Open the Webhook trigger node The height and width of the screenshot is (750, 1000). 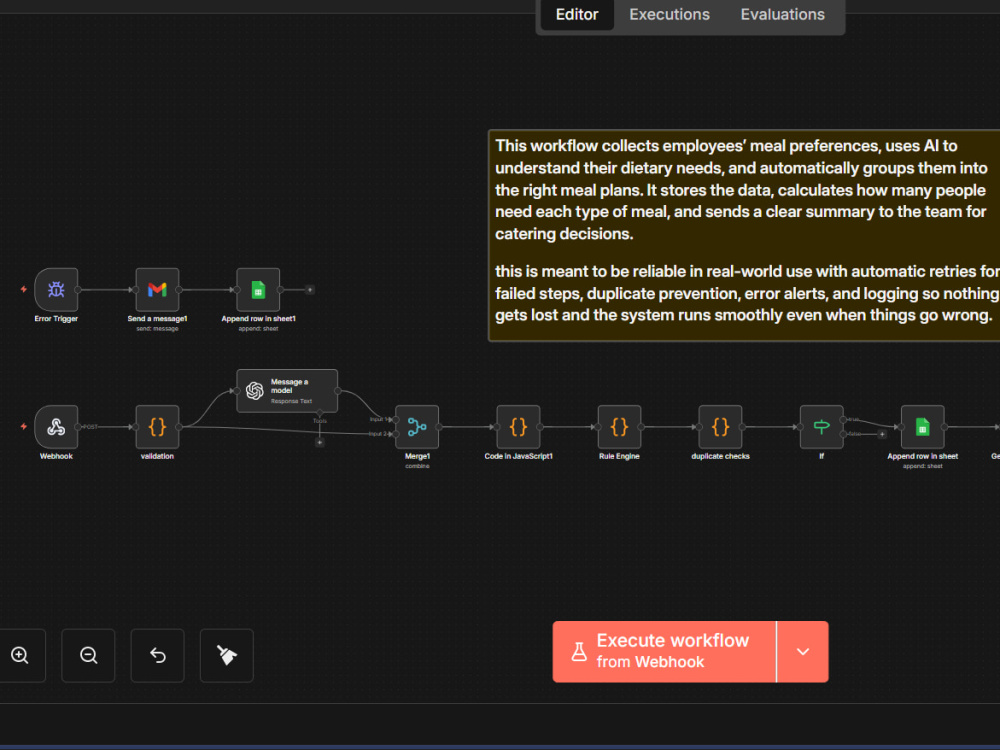(56, 427)
